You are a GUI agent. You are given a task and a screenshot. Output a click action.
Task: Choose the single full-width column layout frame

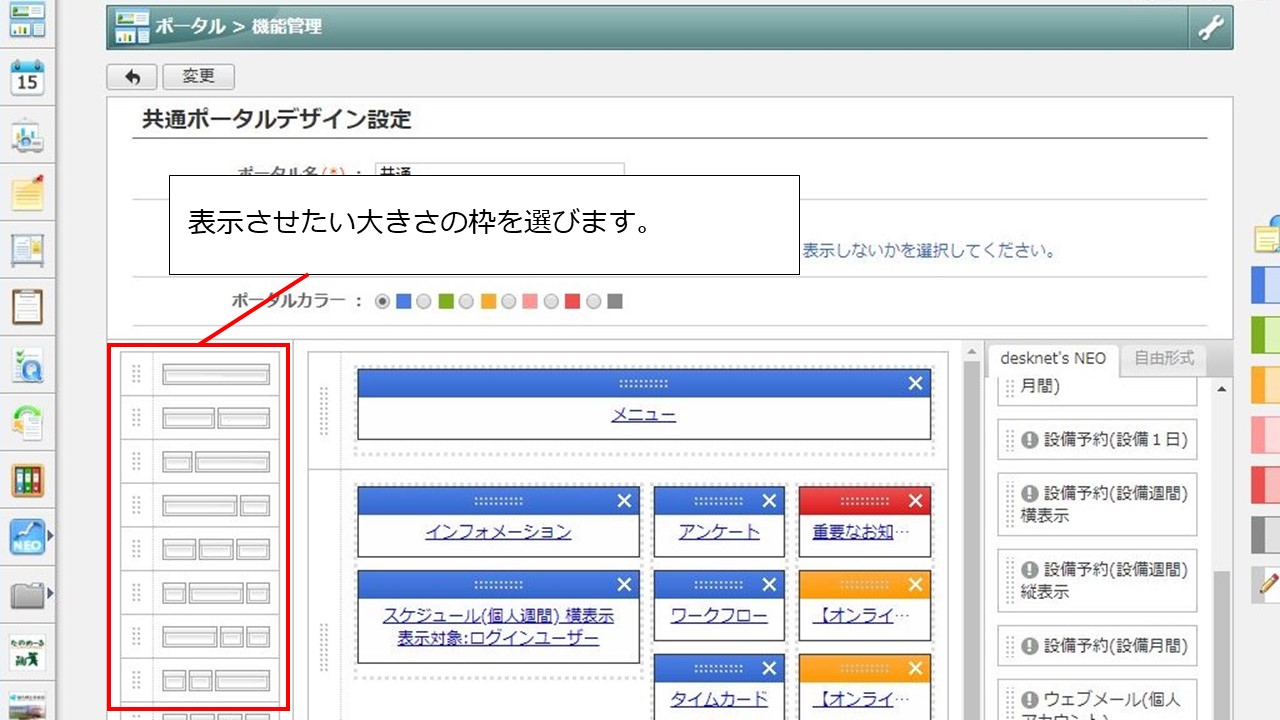pyautogui.click(x=216, y=375)
